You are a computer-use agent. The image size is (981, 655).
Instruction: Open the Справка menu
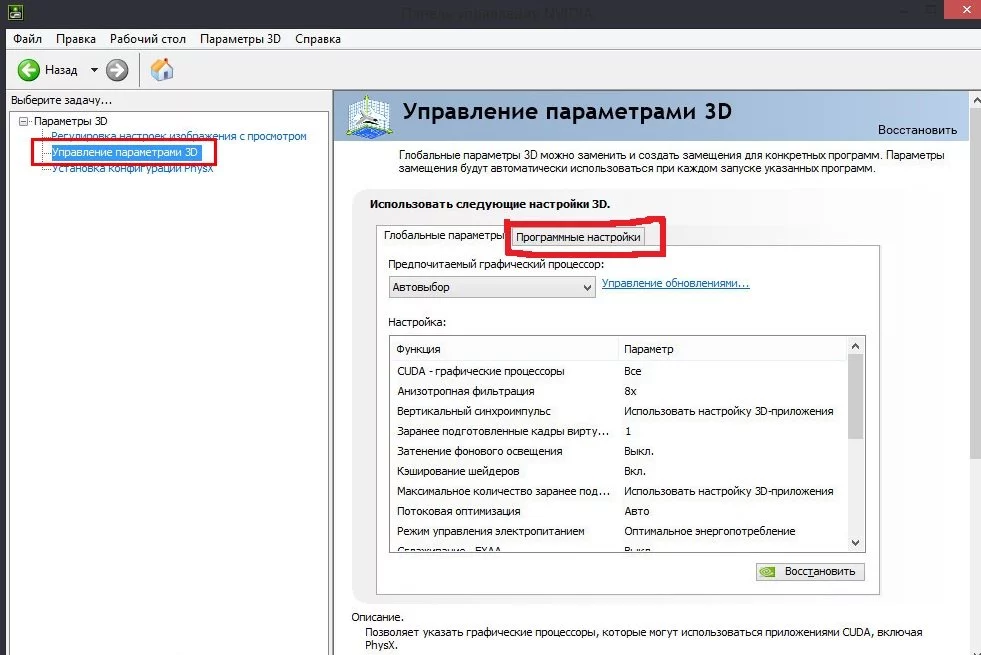pyautogui.click(x=318, y=39)
